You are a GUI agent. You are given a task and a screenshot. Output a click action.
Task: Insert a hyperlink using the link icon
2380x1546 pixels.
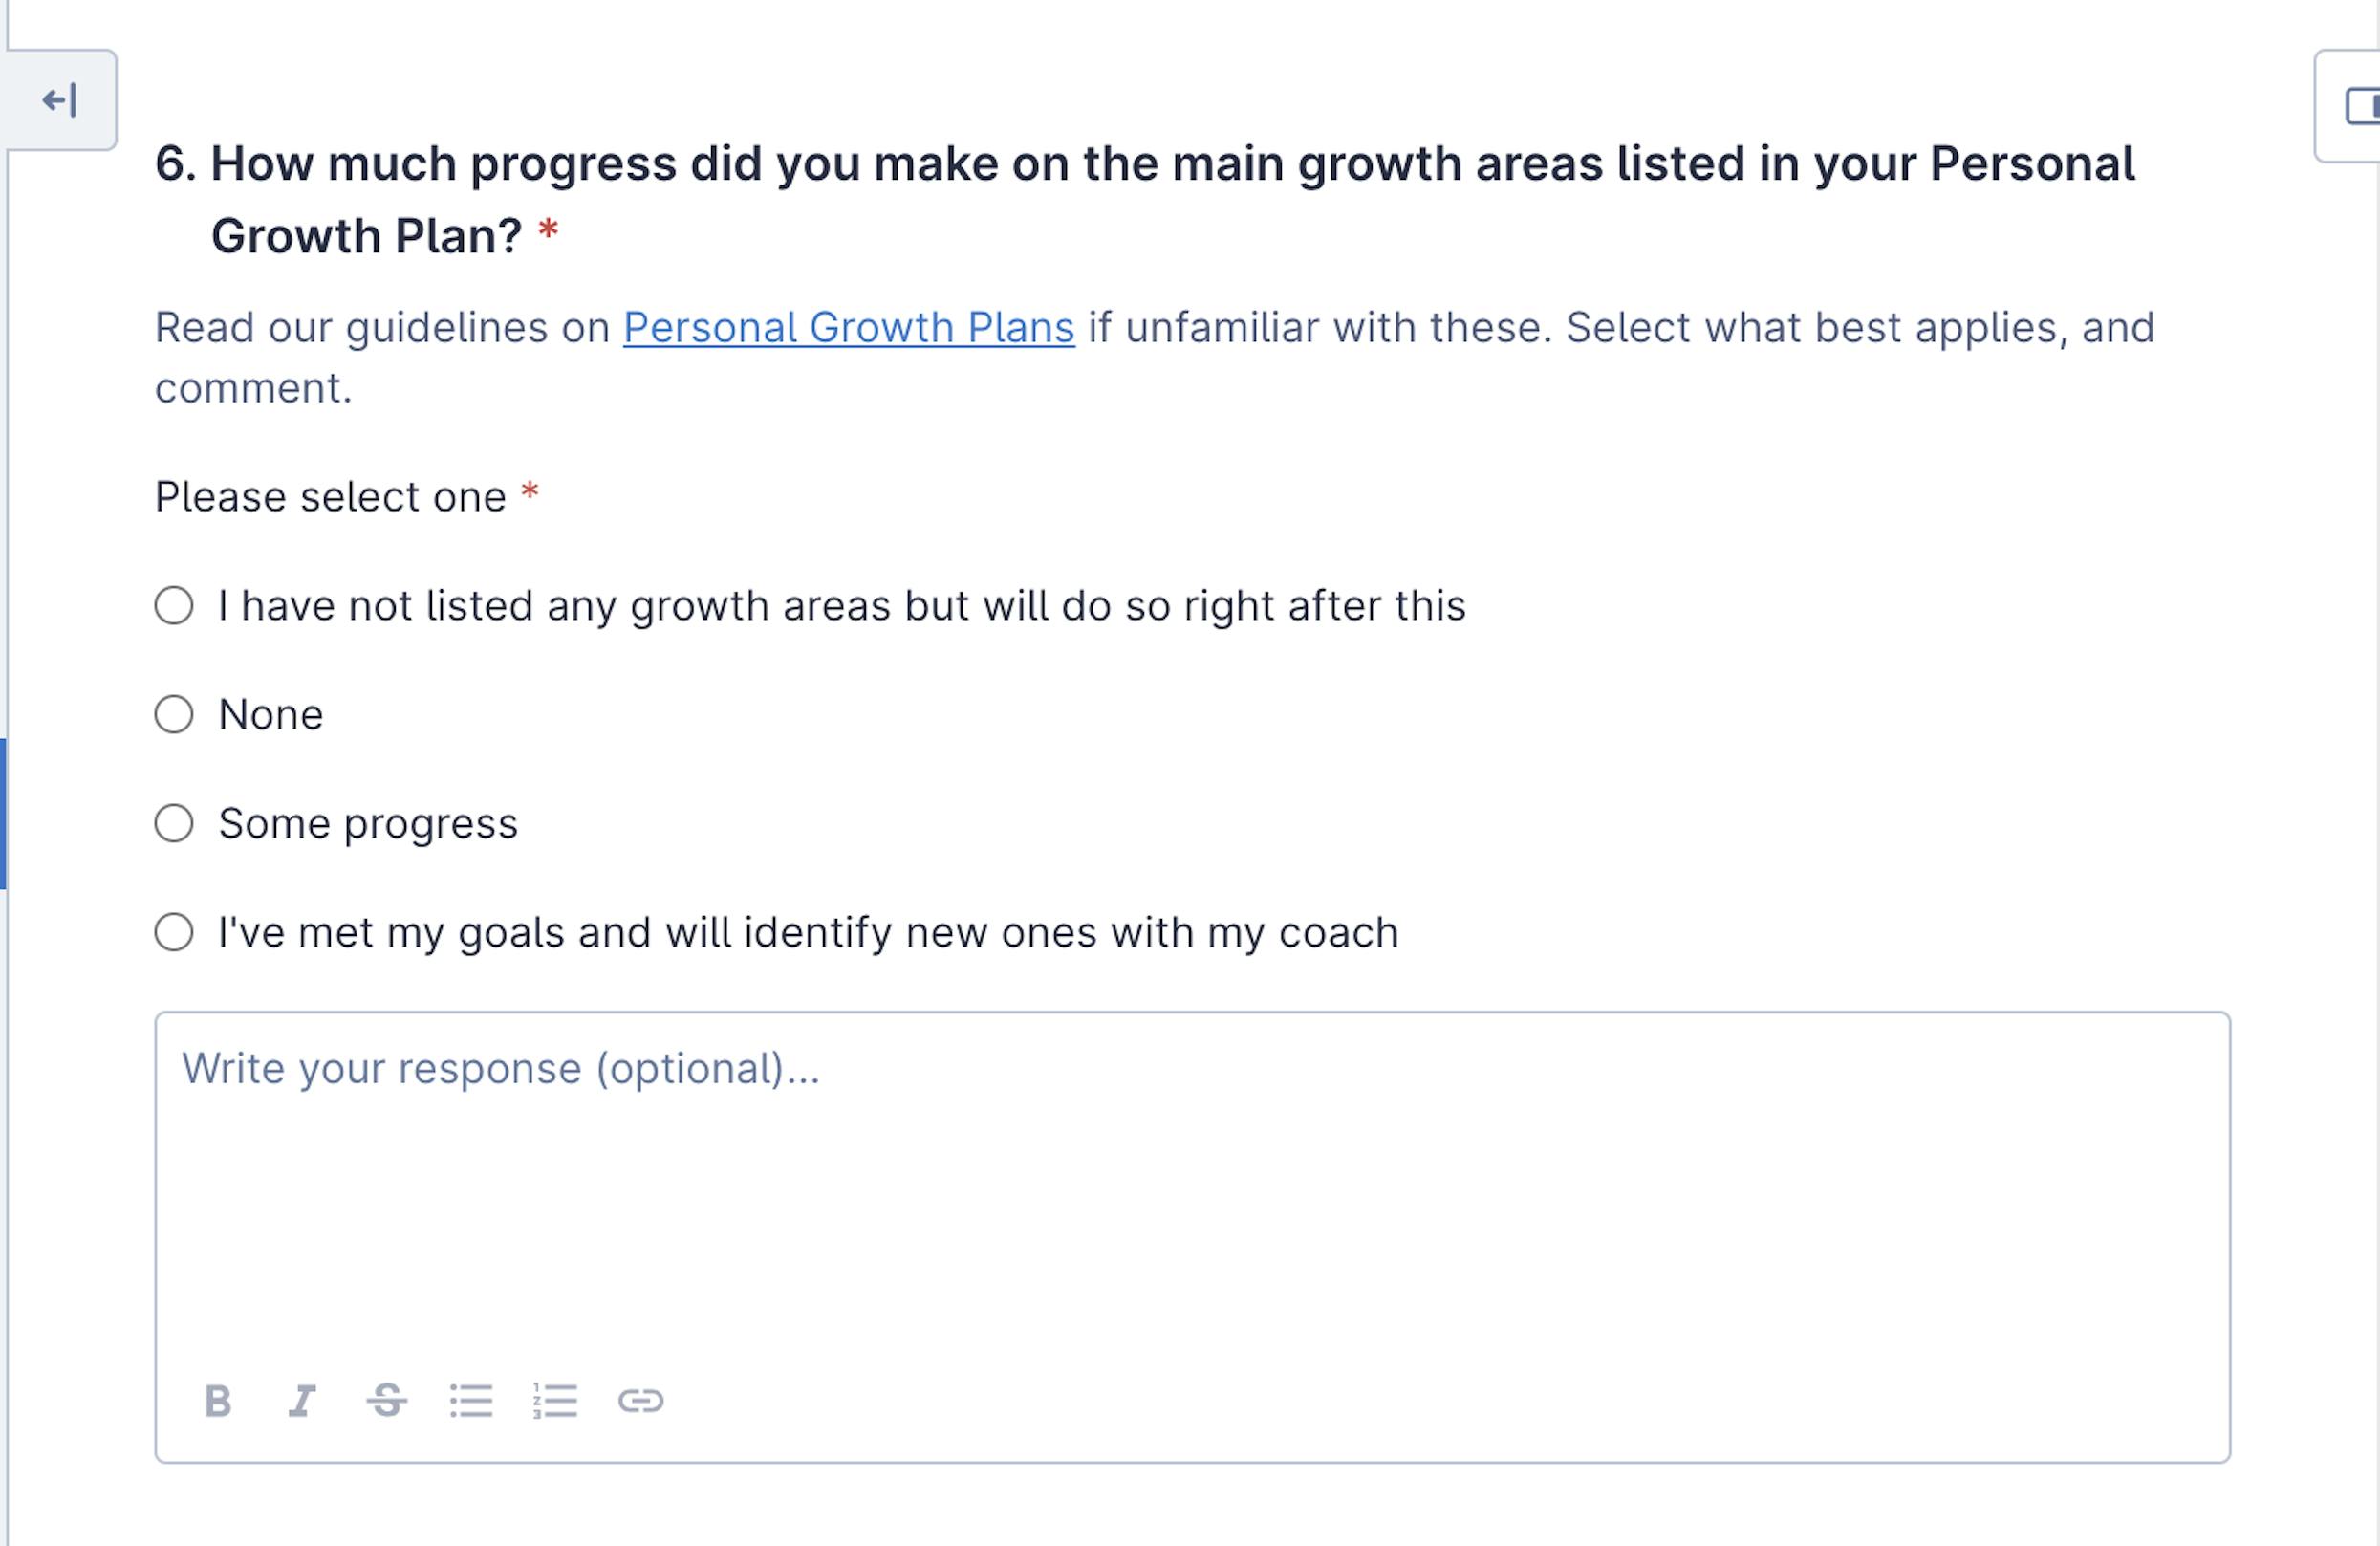coord(640,1401)
